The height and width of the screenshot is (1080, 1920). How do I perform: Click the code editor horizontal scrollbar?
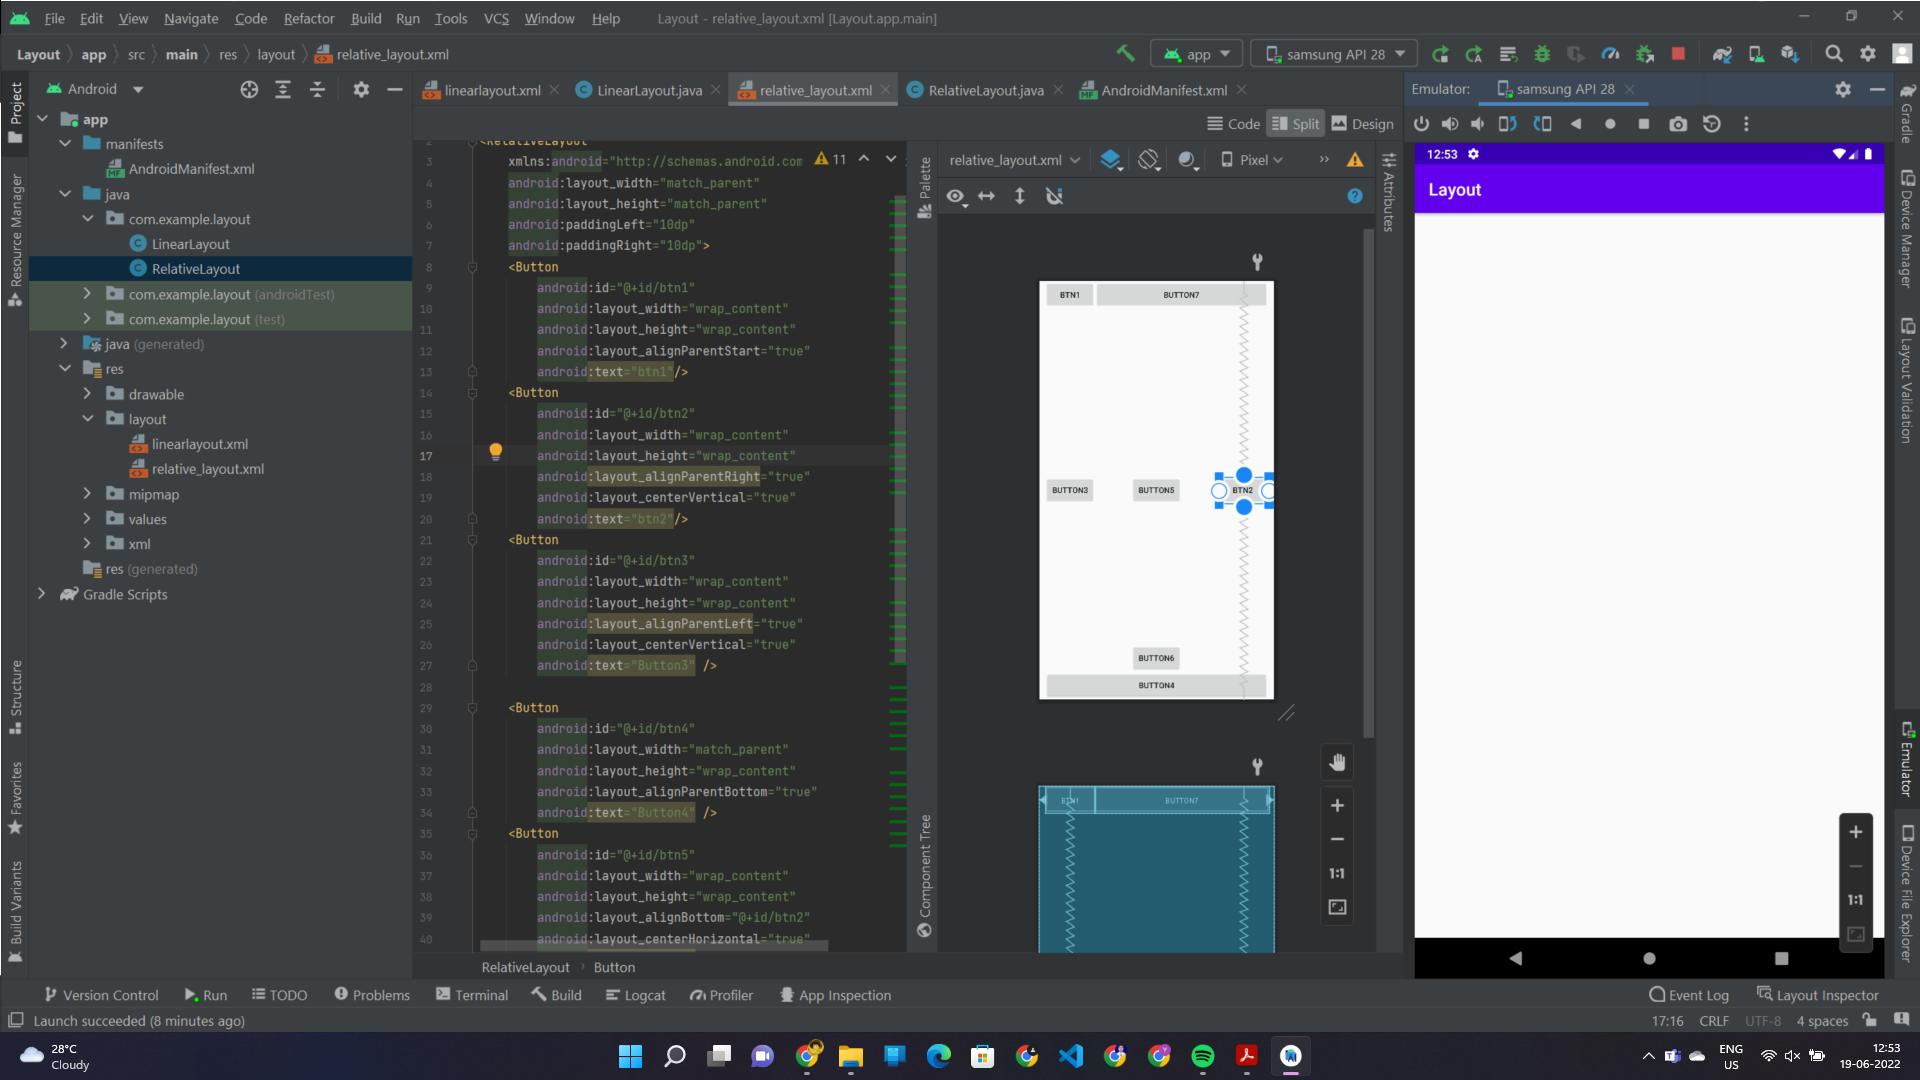pos(654,945)
